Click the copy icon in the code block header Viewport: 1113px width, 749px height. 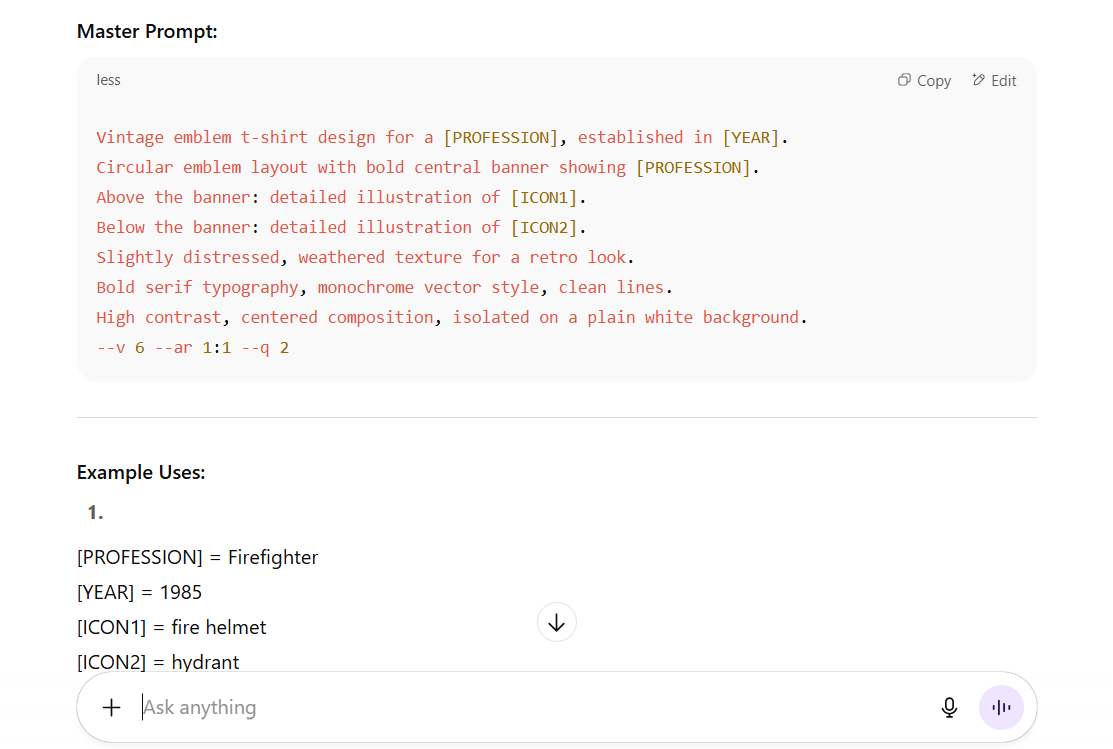904,80
